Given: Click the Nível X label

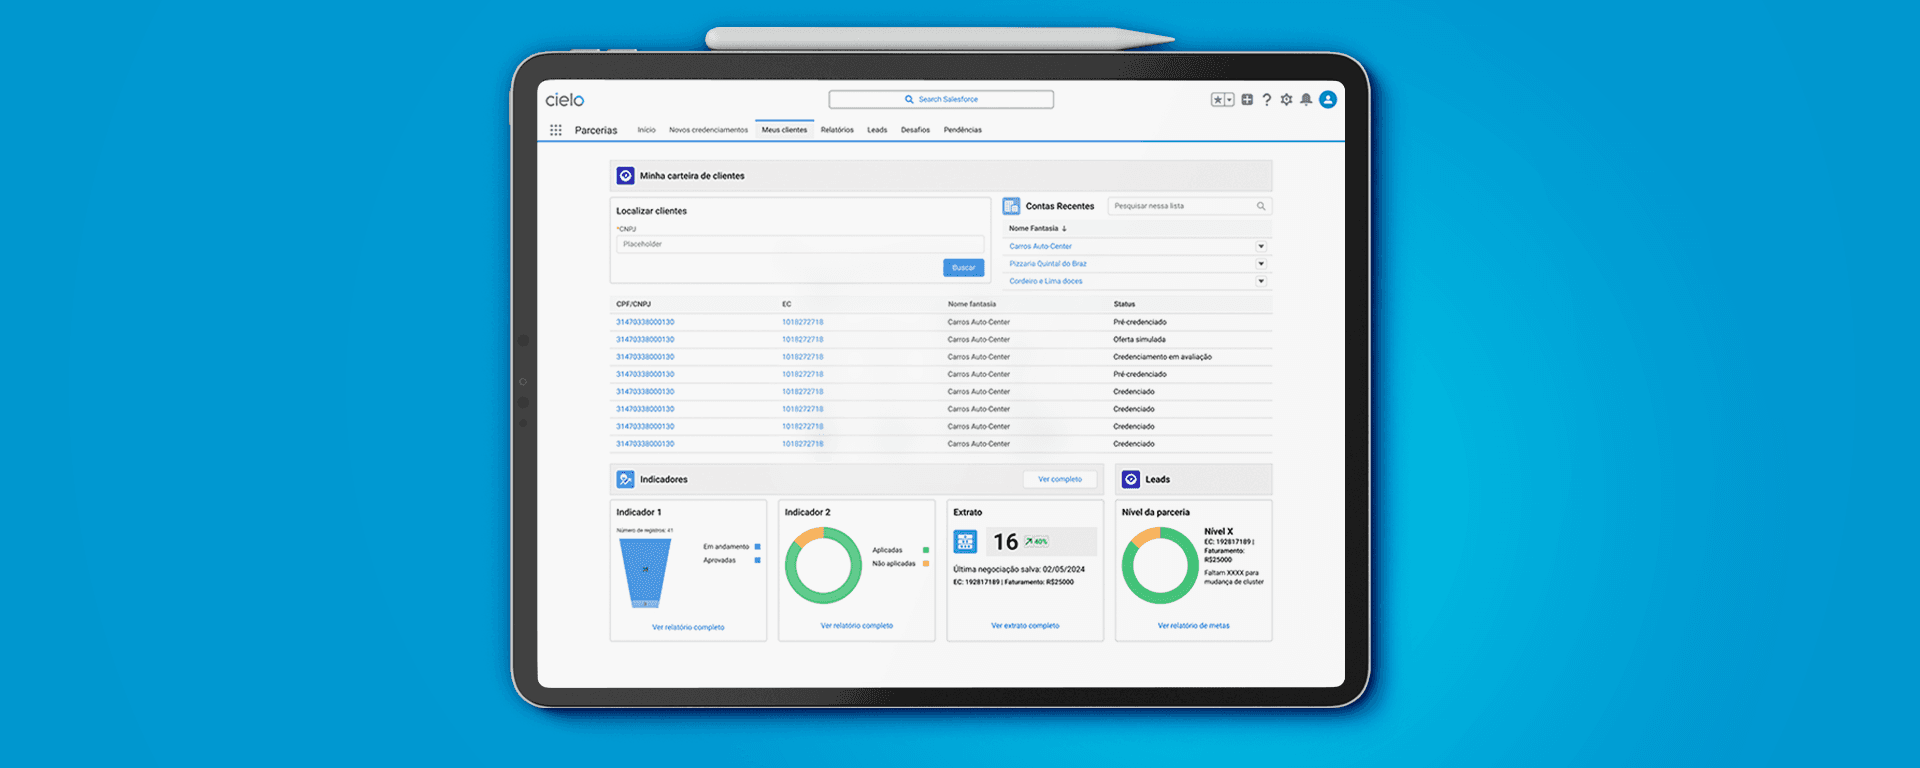Looking at the screenshot, I should 1218,532.
